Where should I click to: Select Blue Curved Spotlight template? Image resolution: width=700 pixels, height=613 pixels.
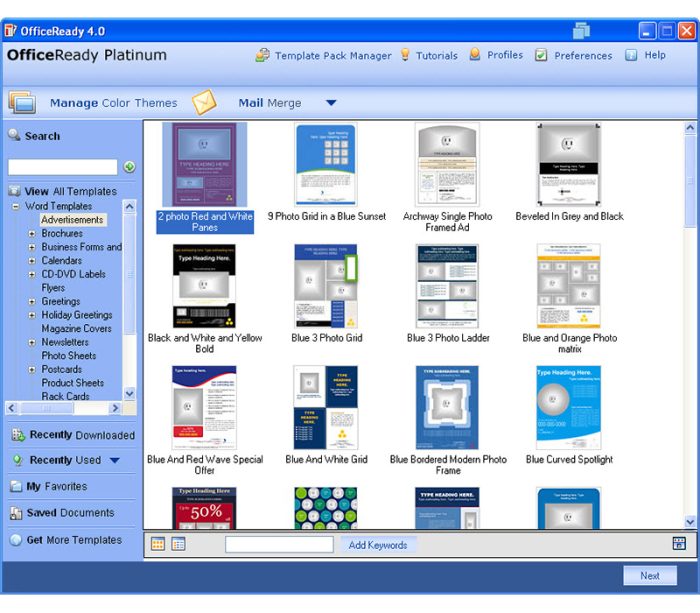point(569,415)
